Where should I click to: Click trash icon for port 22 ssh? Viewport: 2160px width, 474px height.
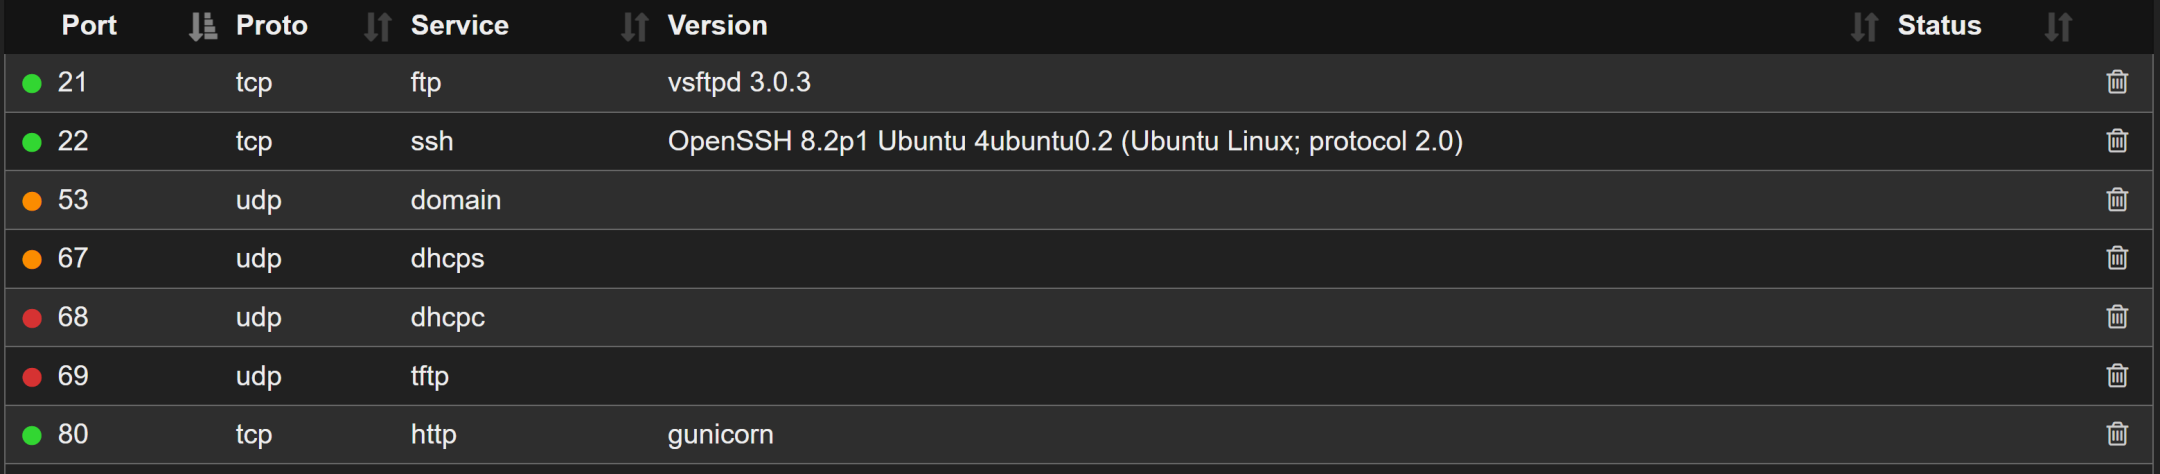pos(2117,141)
